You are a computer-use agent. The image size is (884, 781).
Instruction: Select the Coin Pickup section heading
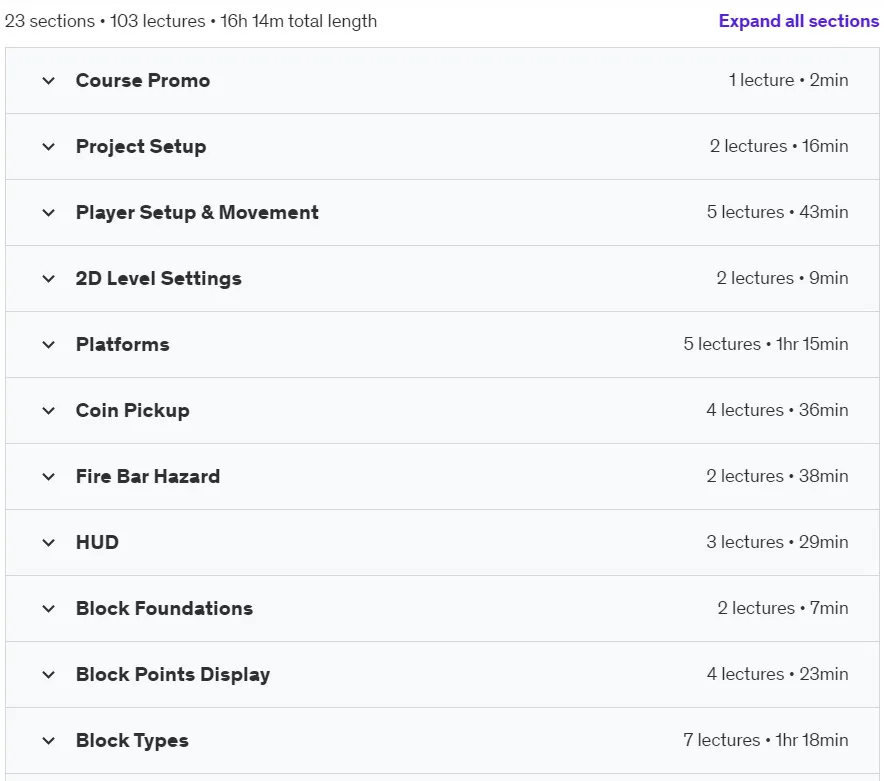(x=132, y=411)
